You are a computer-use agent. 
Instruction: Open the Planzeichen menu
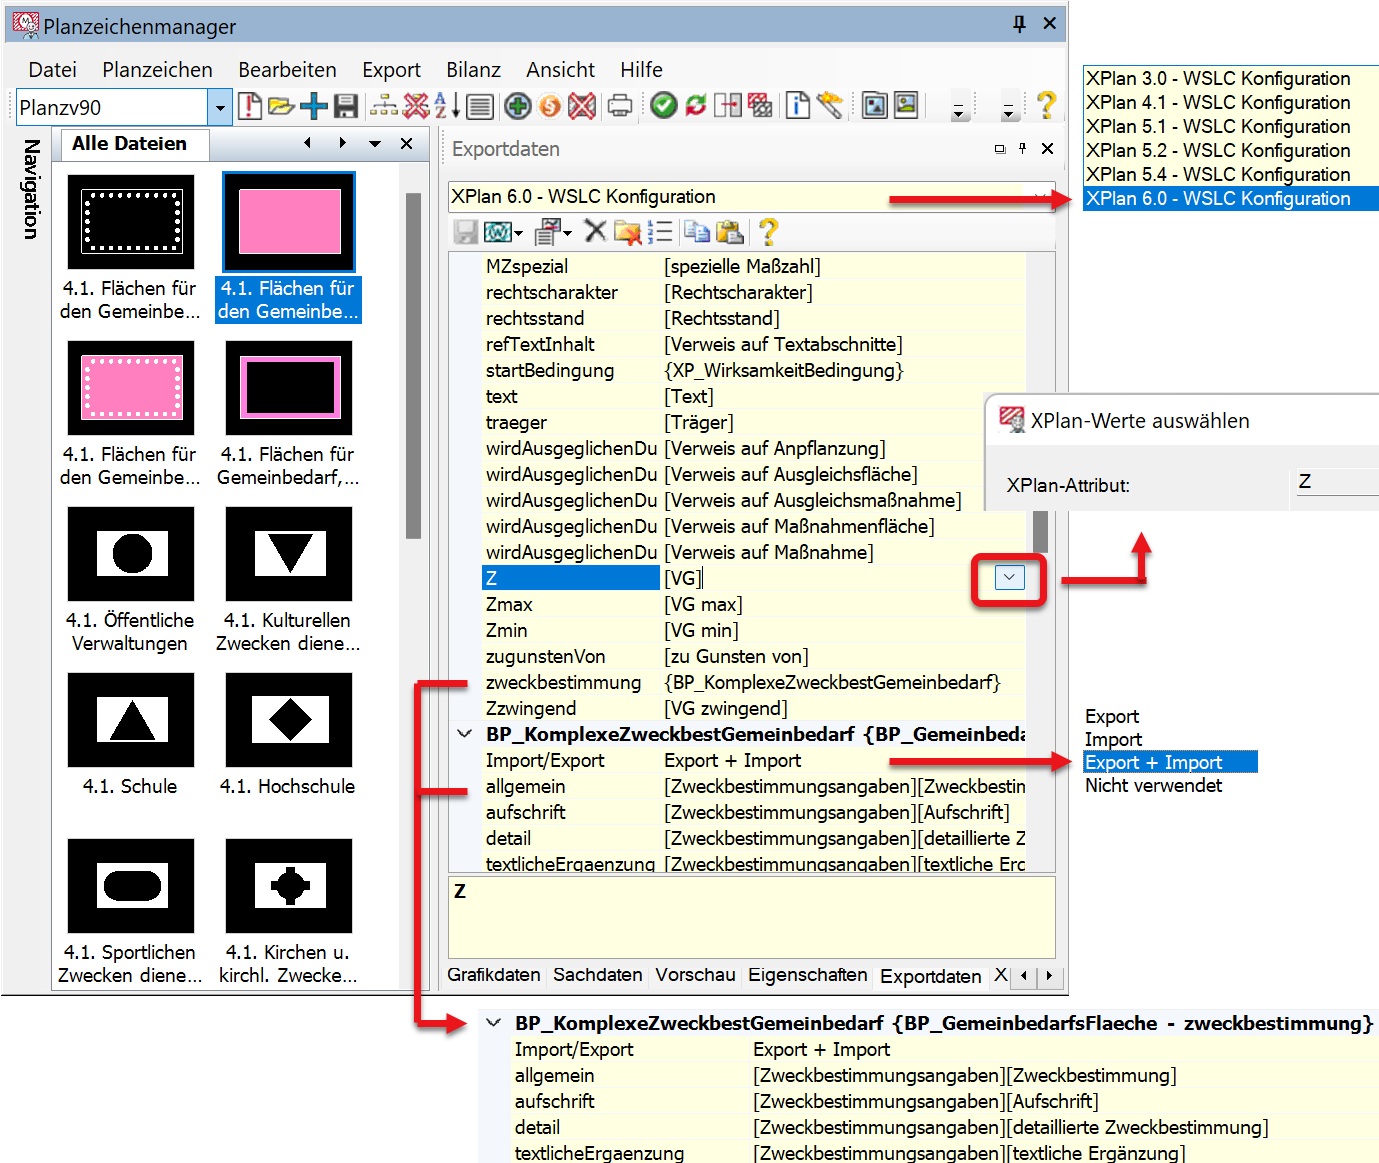click(157, 70)
